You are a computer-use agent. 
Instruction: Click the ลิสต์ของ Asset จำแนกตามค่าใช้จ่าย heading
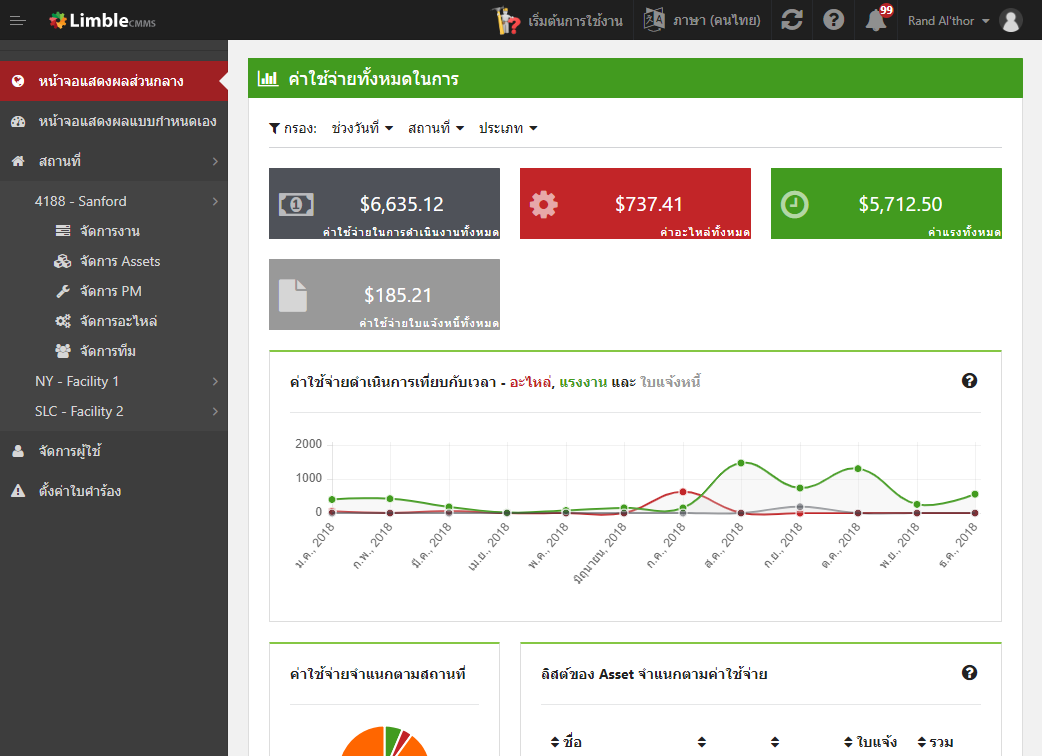click(654, 674)
